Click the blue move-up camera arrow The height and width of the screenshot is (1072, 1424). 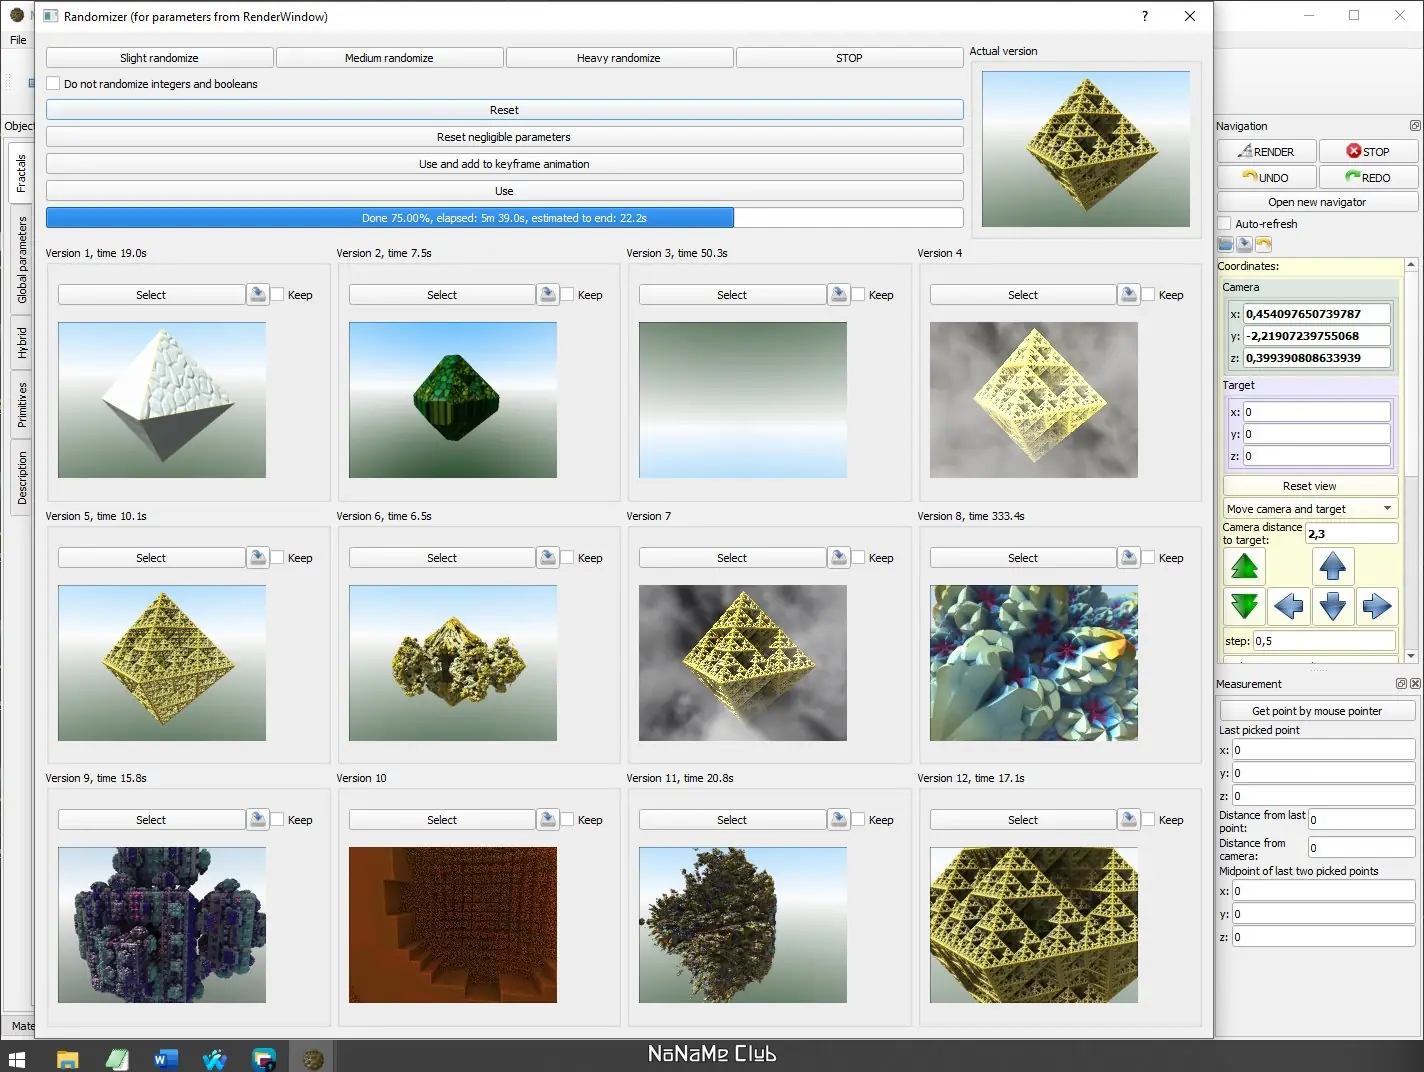(1332, 567)
